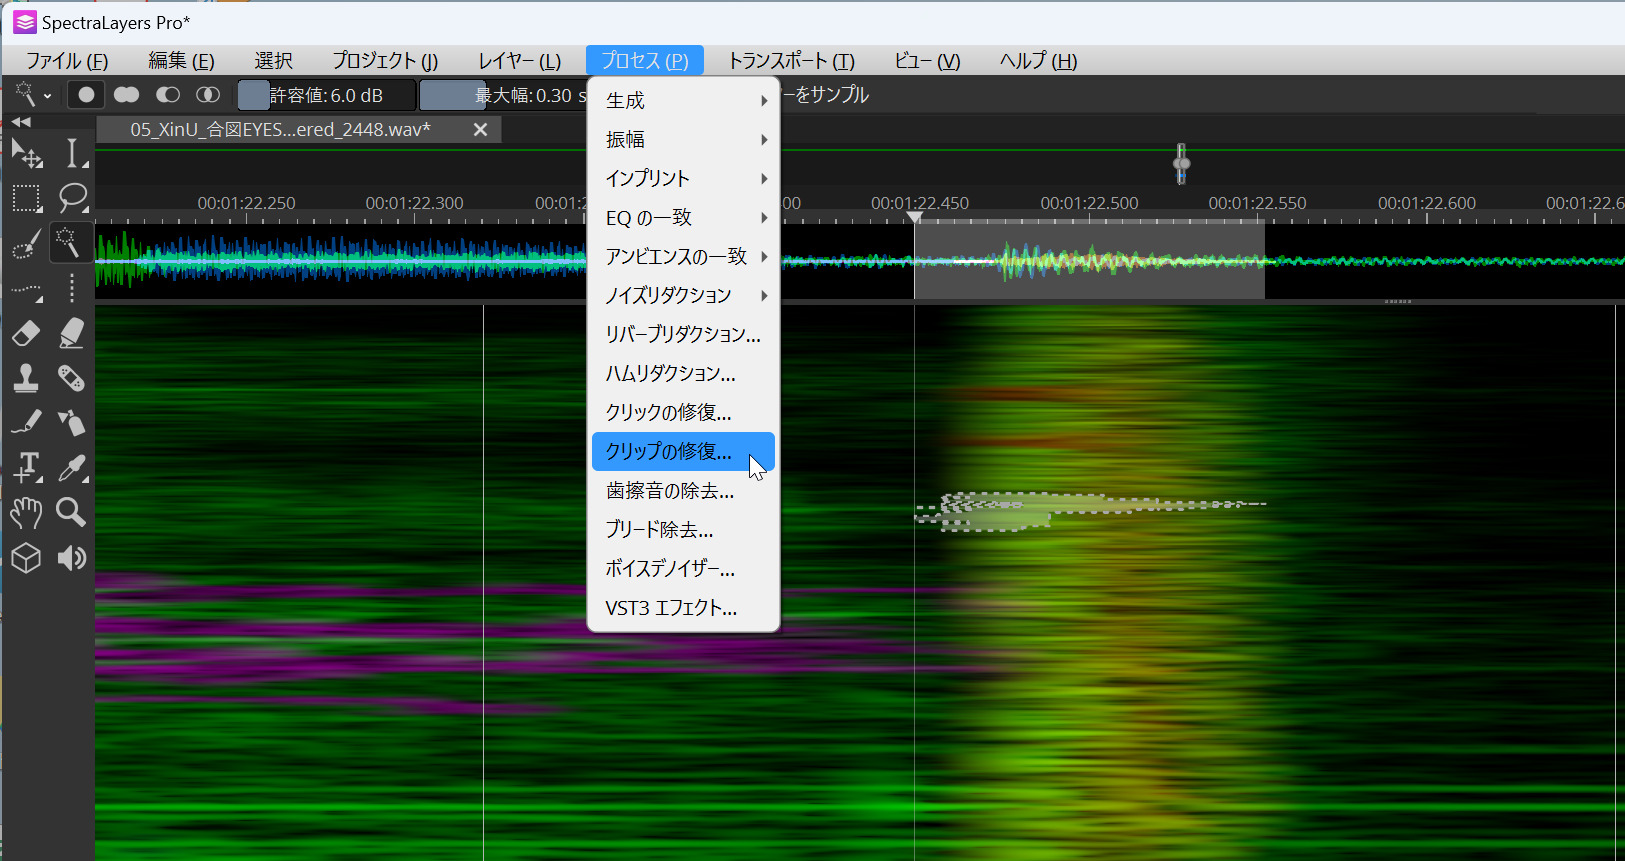Open the ファイル (F) menu
The image size is (1625, 861).
point(67,61)
